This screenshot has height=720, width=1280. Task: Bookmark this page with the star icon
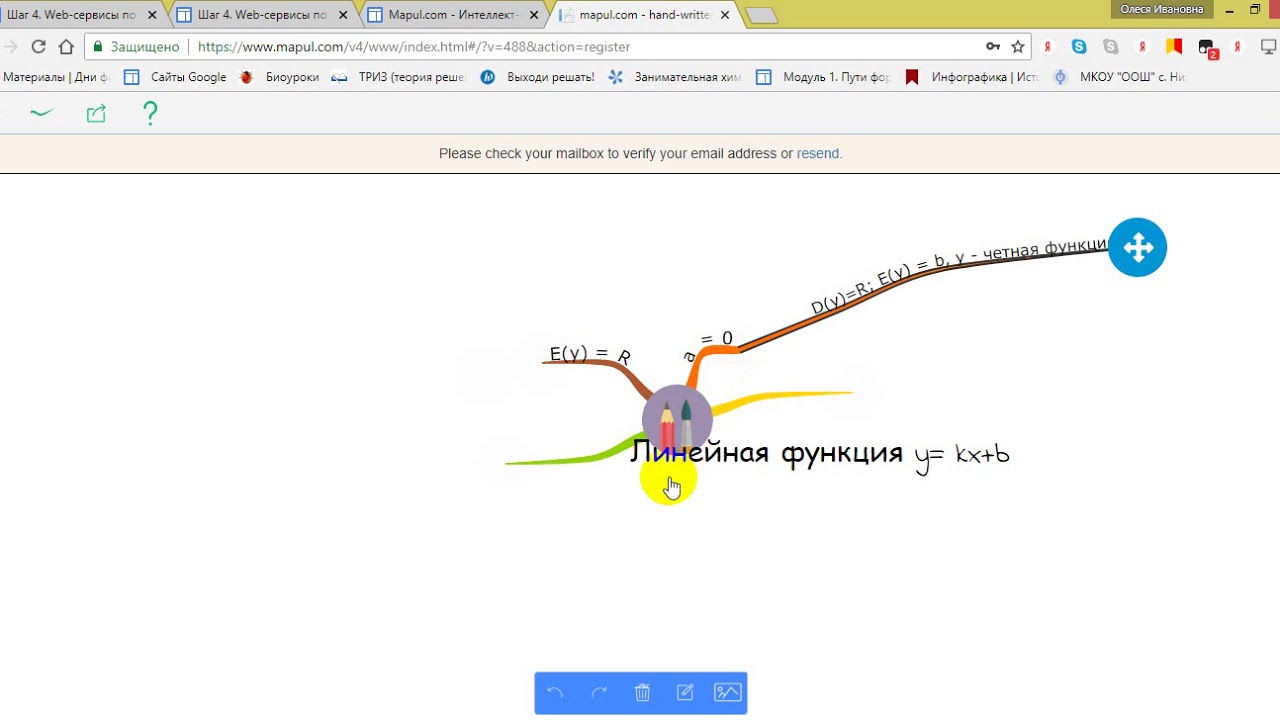1018,46
